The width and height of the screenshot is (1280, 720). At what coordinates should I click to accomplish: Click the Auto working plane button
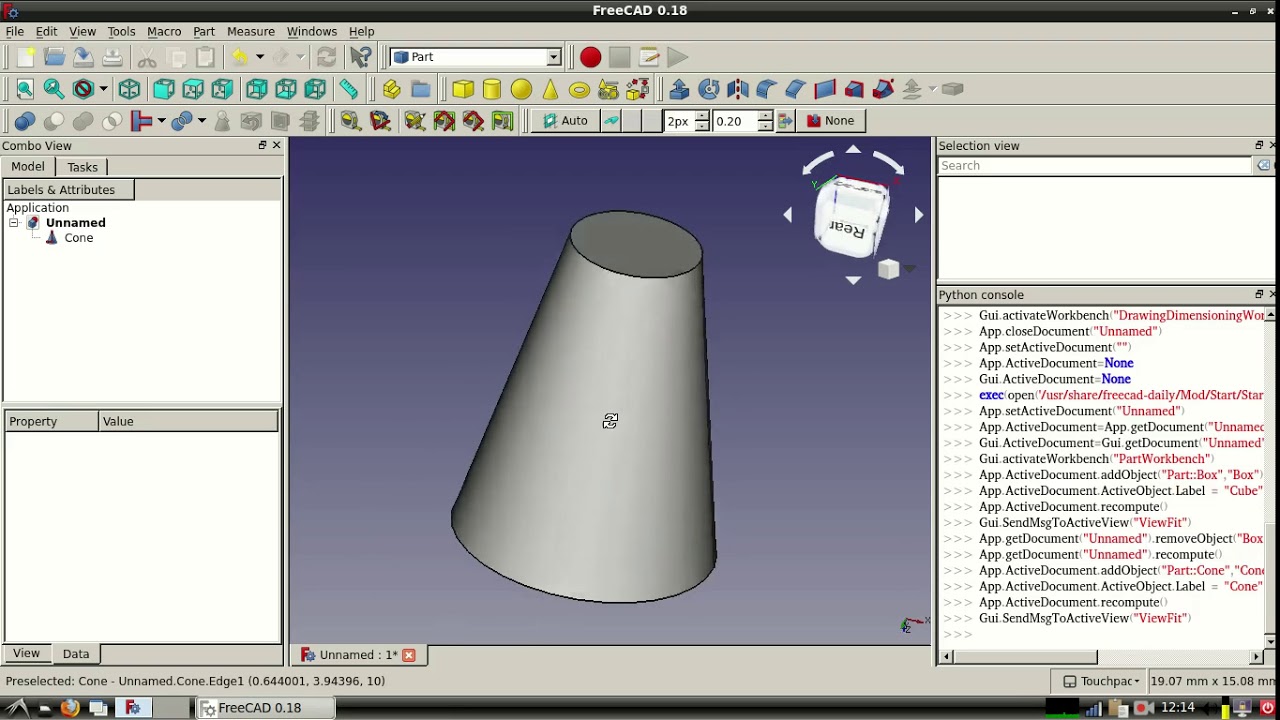(x=565, y=121)
